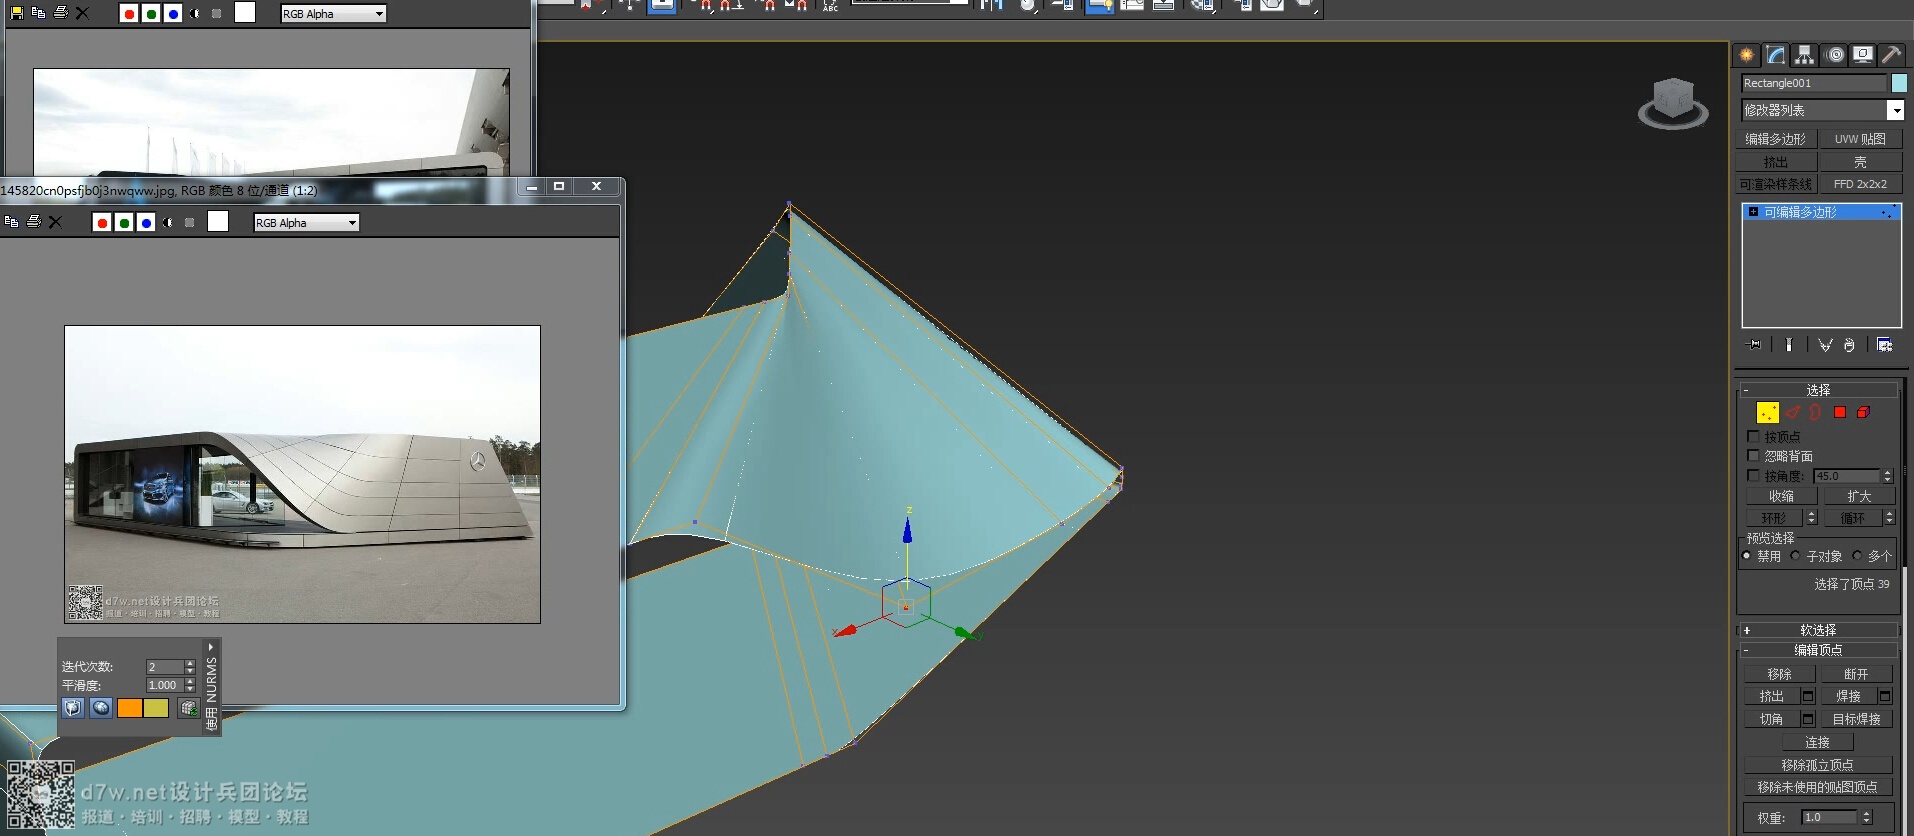Click the 循环 loop button
This screenshot has height=836, width=1914.
tap(1852, 518)
